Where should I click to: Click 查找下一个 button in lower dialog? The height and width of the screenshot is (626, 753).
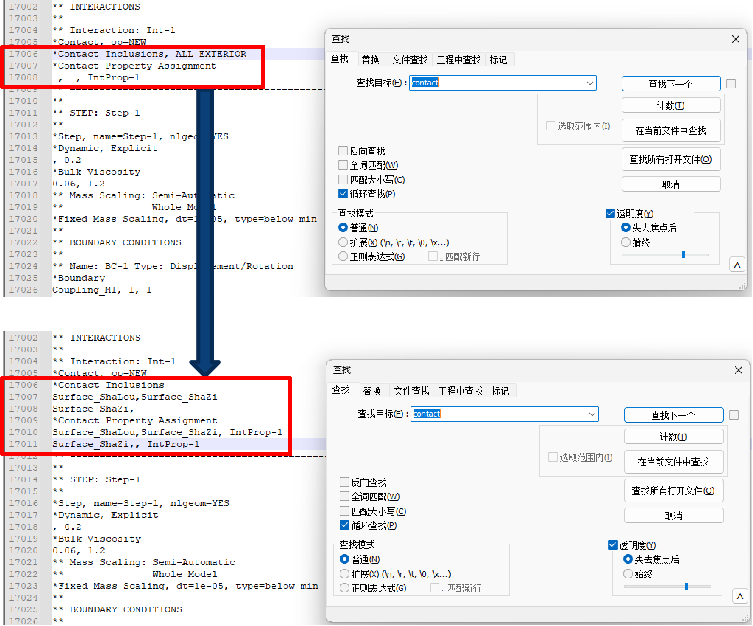coord(674,415)
